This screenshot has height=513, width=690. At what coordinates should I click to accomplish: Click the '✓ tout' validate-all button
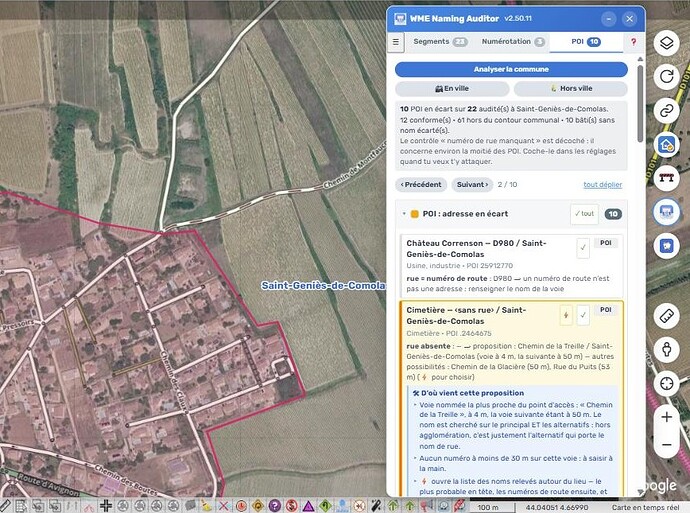click(x=584, y=214)
